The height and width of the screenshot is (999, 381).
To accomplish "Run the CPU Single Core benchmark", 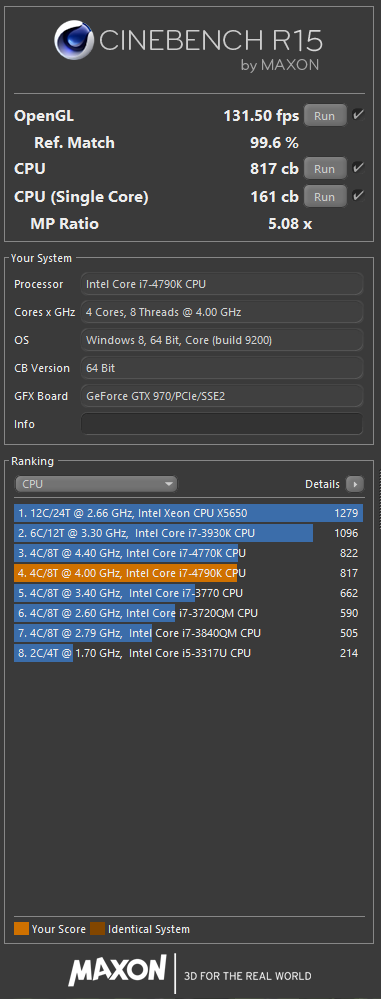I will pyautogui.click(x=325, y=196).
